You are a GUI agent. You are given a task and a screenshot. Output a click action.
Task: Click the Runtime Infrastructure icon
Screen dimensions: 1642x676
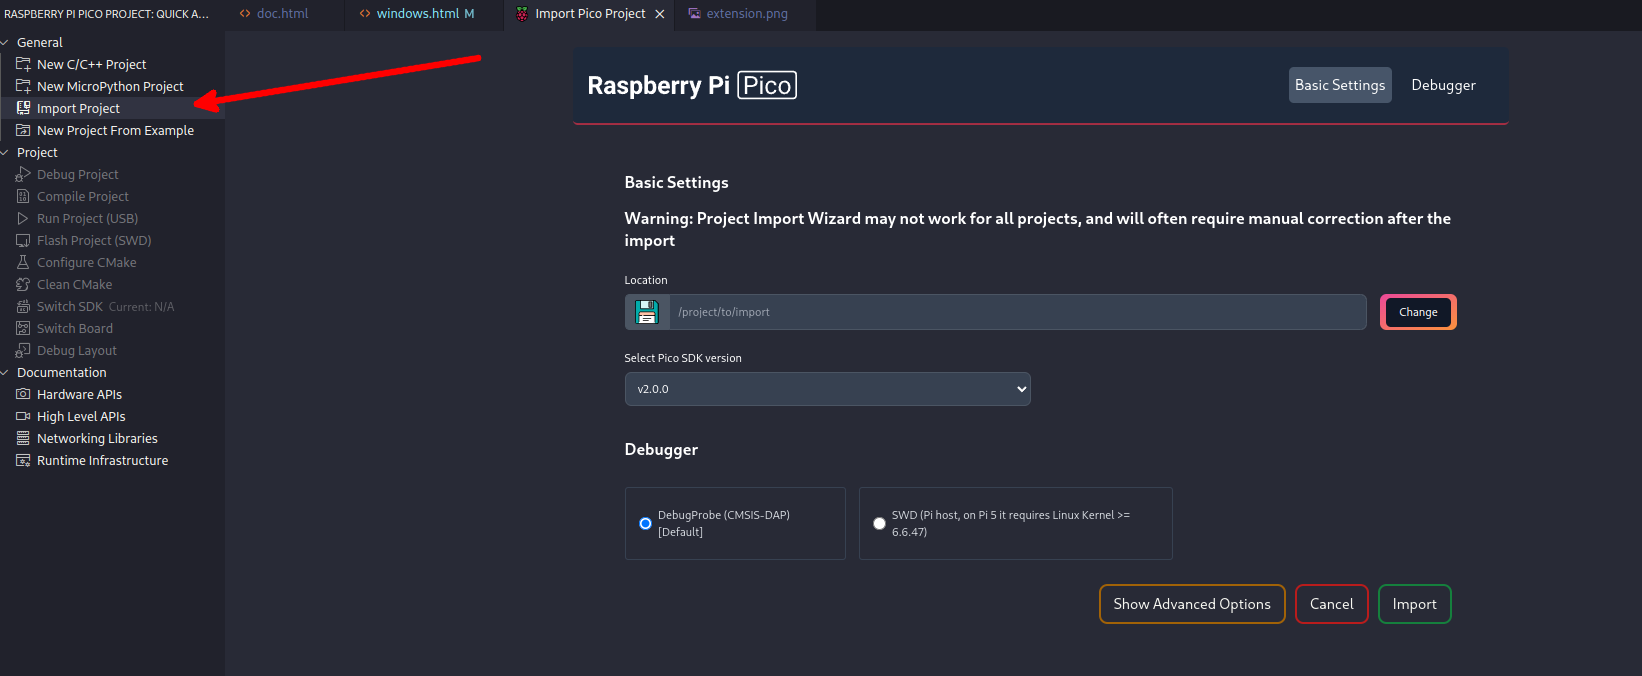(23, 460)
